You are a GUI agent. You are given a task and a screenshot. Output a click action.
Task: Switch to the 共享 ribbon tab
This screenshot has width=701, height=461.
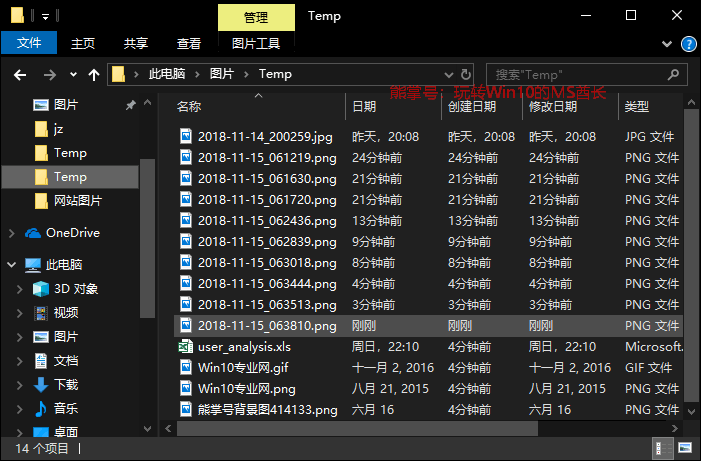135,43
